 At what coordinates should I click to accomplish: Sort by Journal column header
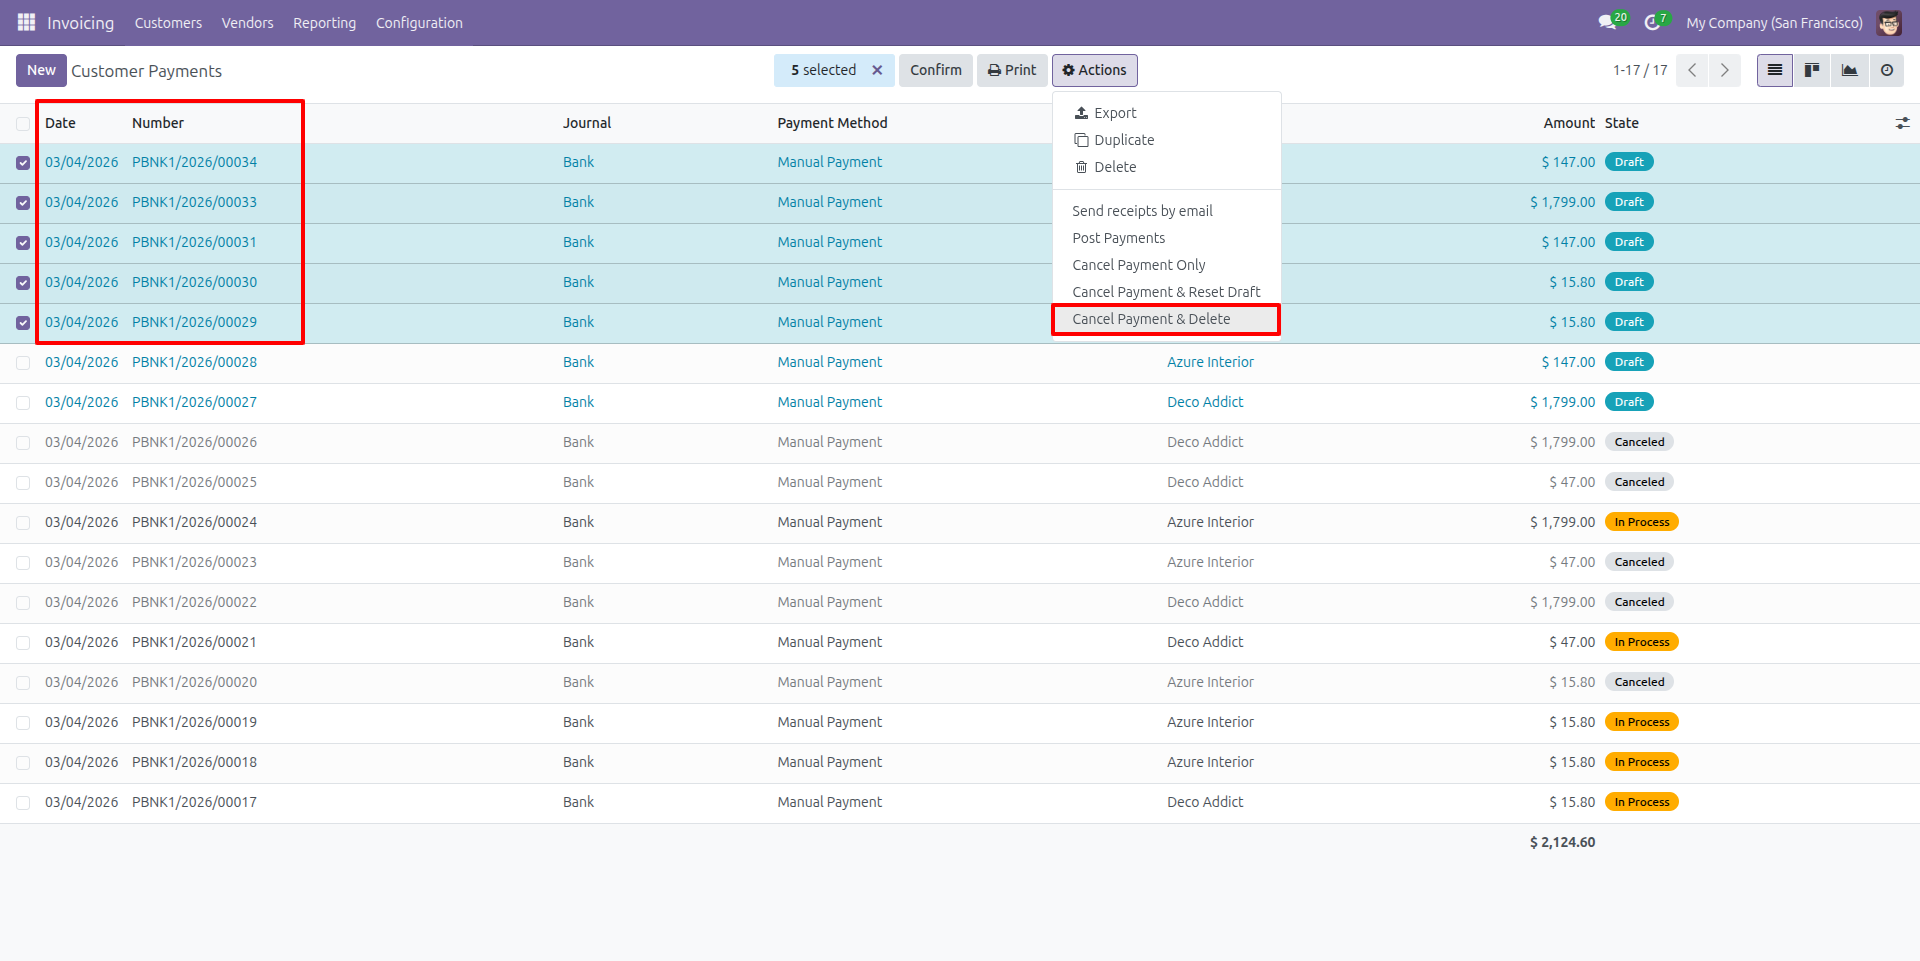click(587, 123)
